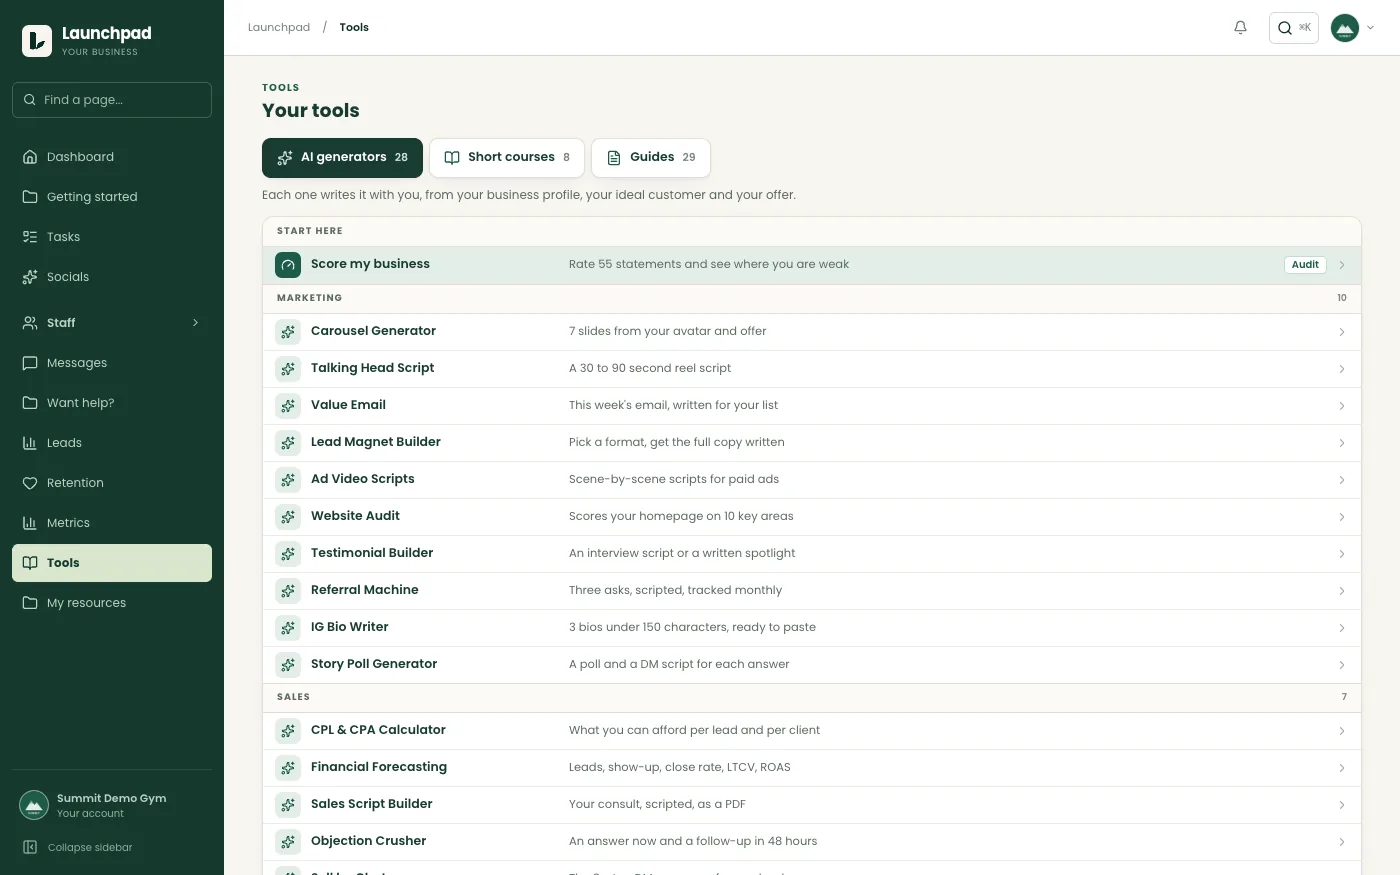This screenshot has width=1400, height=875.
Task: Click the Score my business gauge icon
Action: click(x=288, y=265)
